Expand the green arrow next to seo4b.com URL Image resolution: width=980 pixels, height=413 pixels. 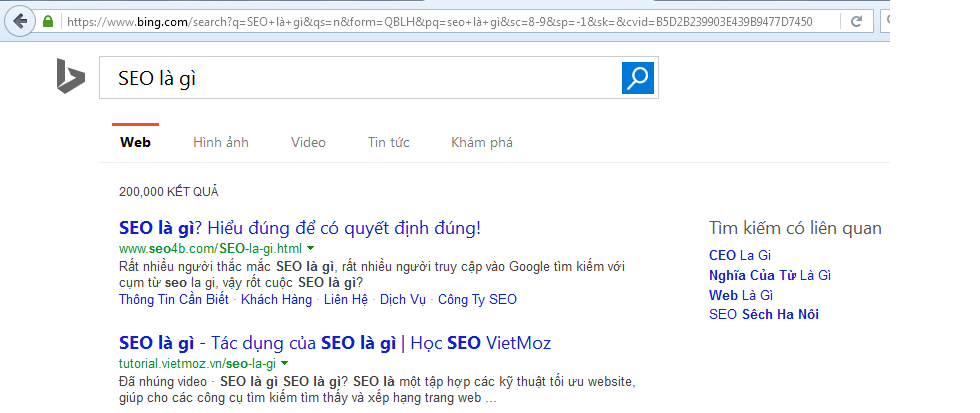point(311,248)
